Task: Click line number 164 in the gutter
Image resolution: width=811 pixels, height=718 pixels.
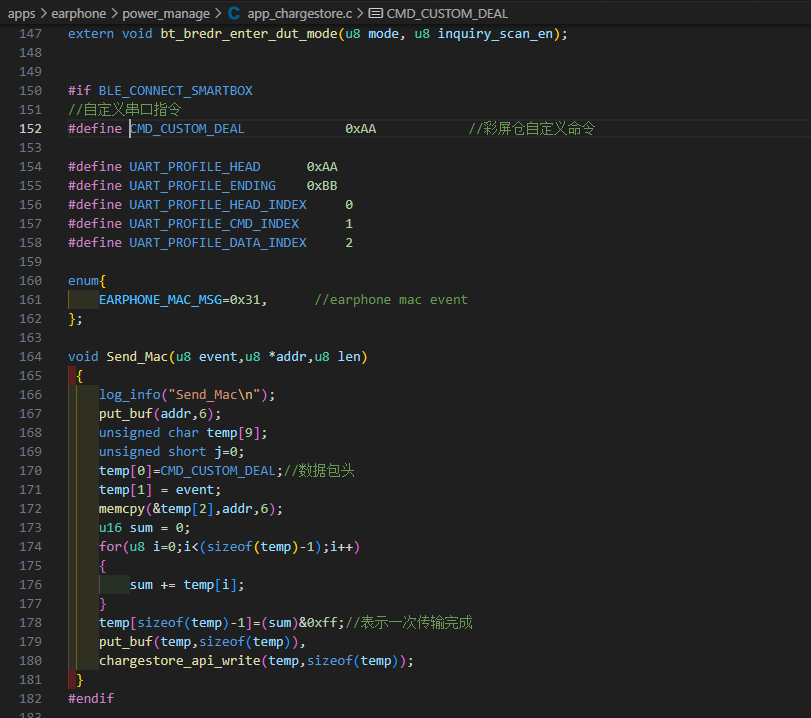Action: pyautogui.click(x=31, y=357)
